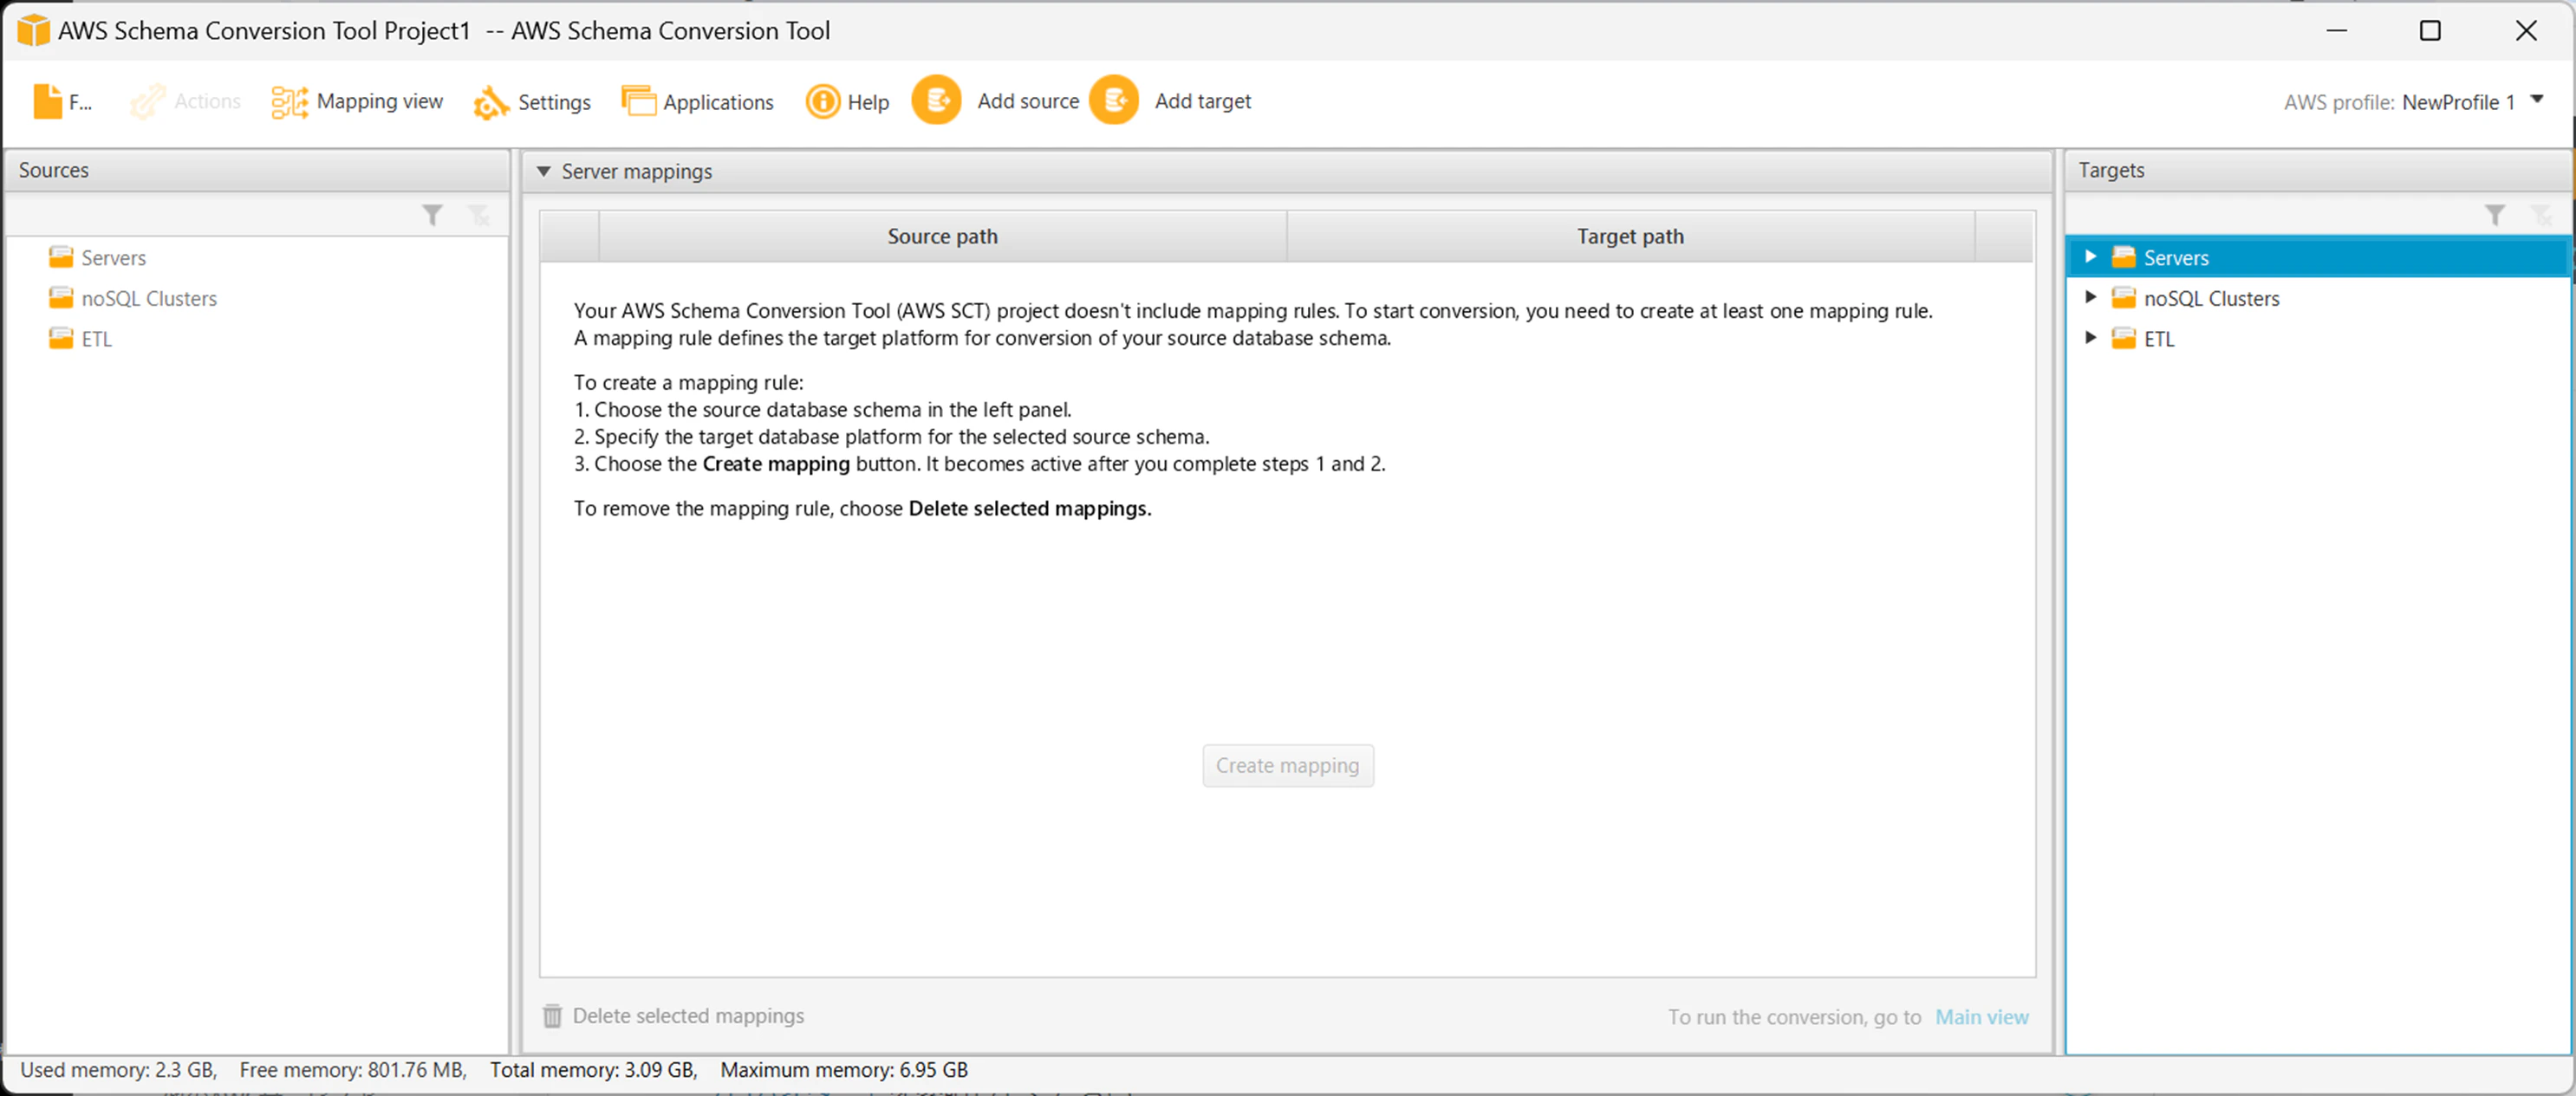Viewport: 2576px width, 1096px height.
Task: Click the 'To create a mapping rule:' text
Action: [688, 383]
